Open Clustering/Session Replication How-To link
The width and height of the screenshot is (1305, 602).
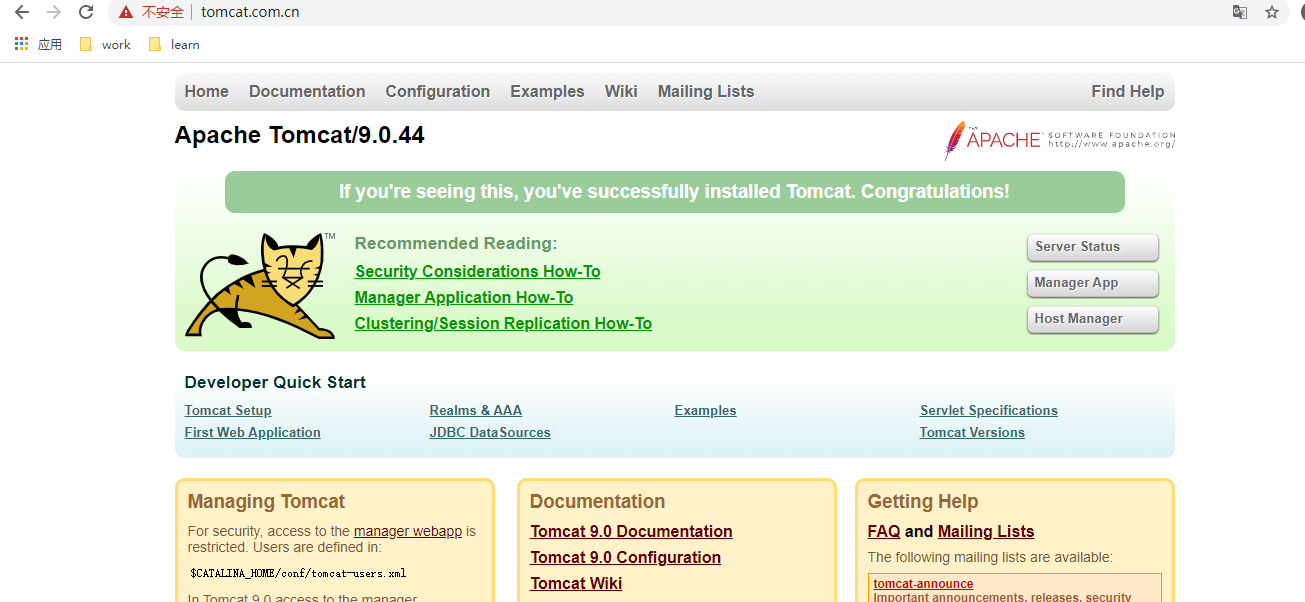503,323
